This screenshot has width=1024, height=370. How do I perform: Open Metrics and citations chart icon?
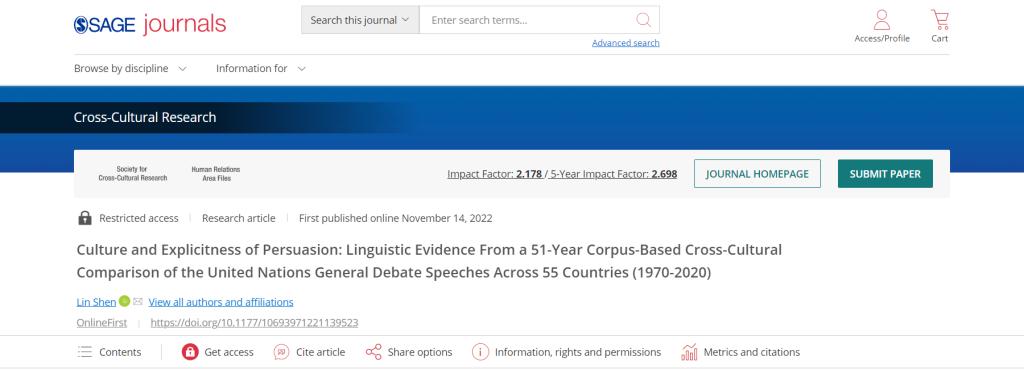[x=689, y=352]
